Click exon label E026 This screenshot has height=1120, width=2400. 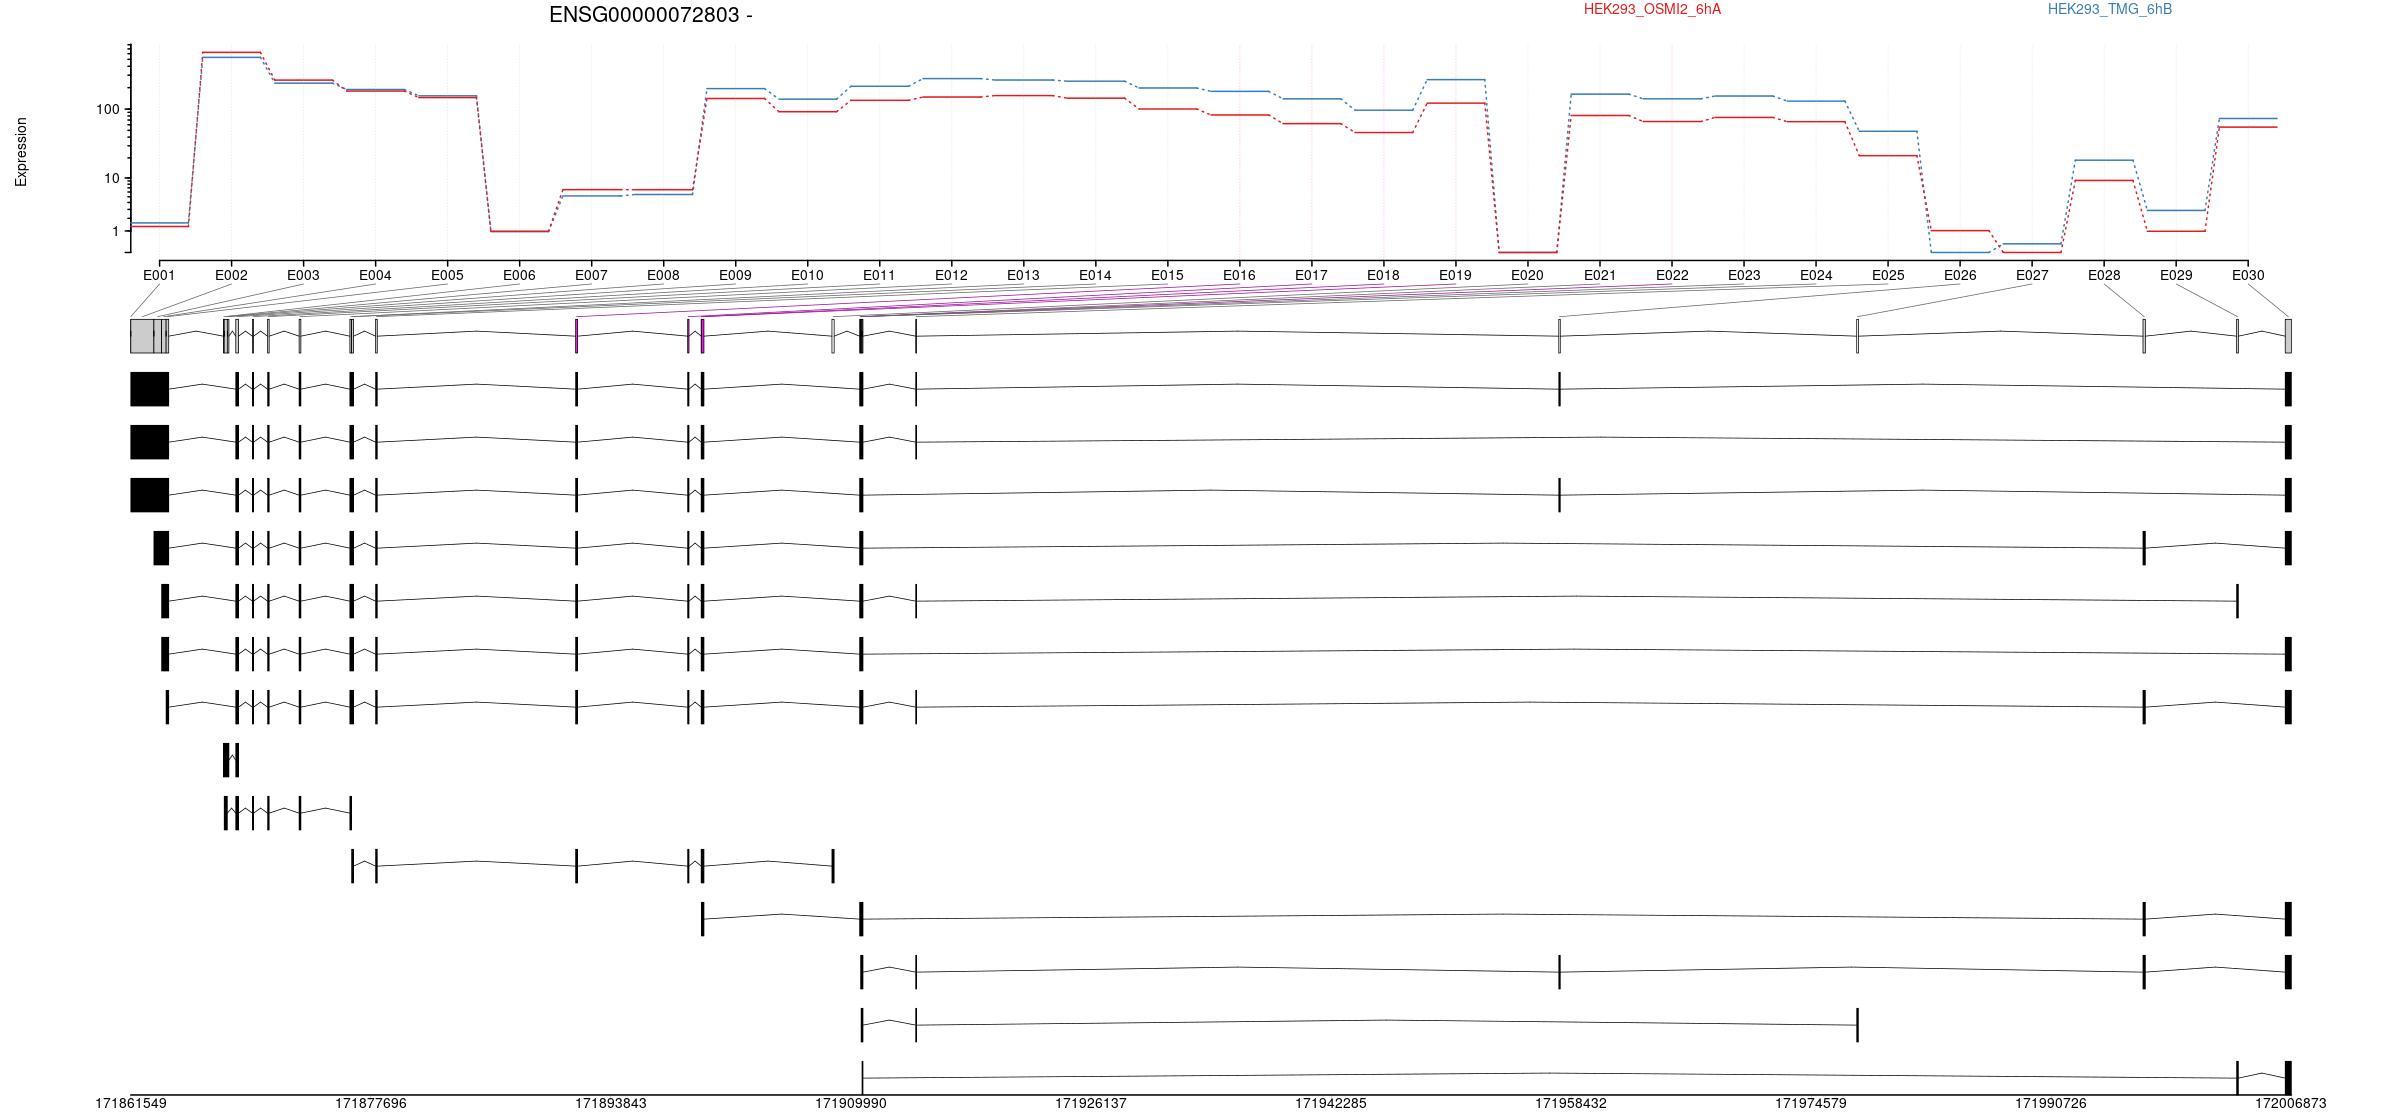(x=1960, y=275)
